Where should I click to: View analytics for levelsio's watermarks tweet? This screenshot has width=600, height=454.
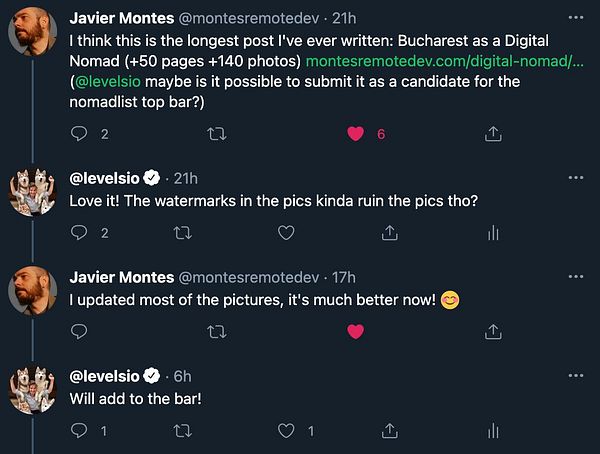click(492, 232)
